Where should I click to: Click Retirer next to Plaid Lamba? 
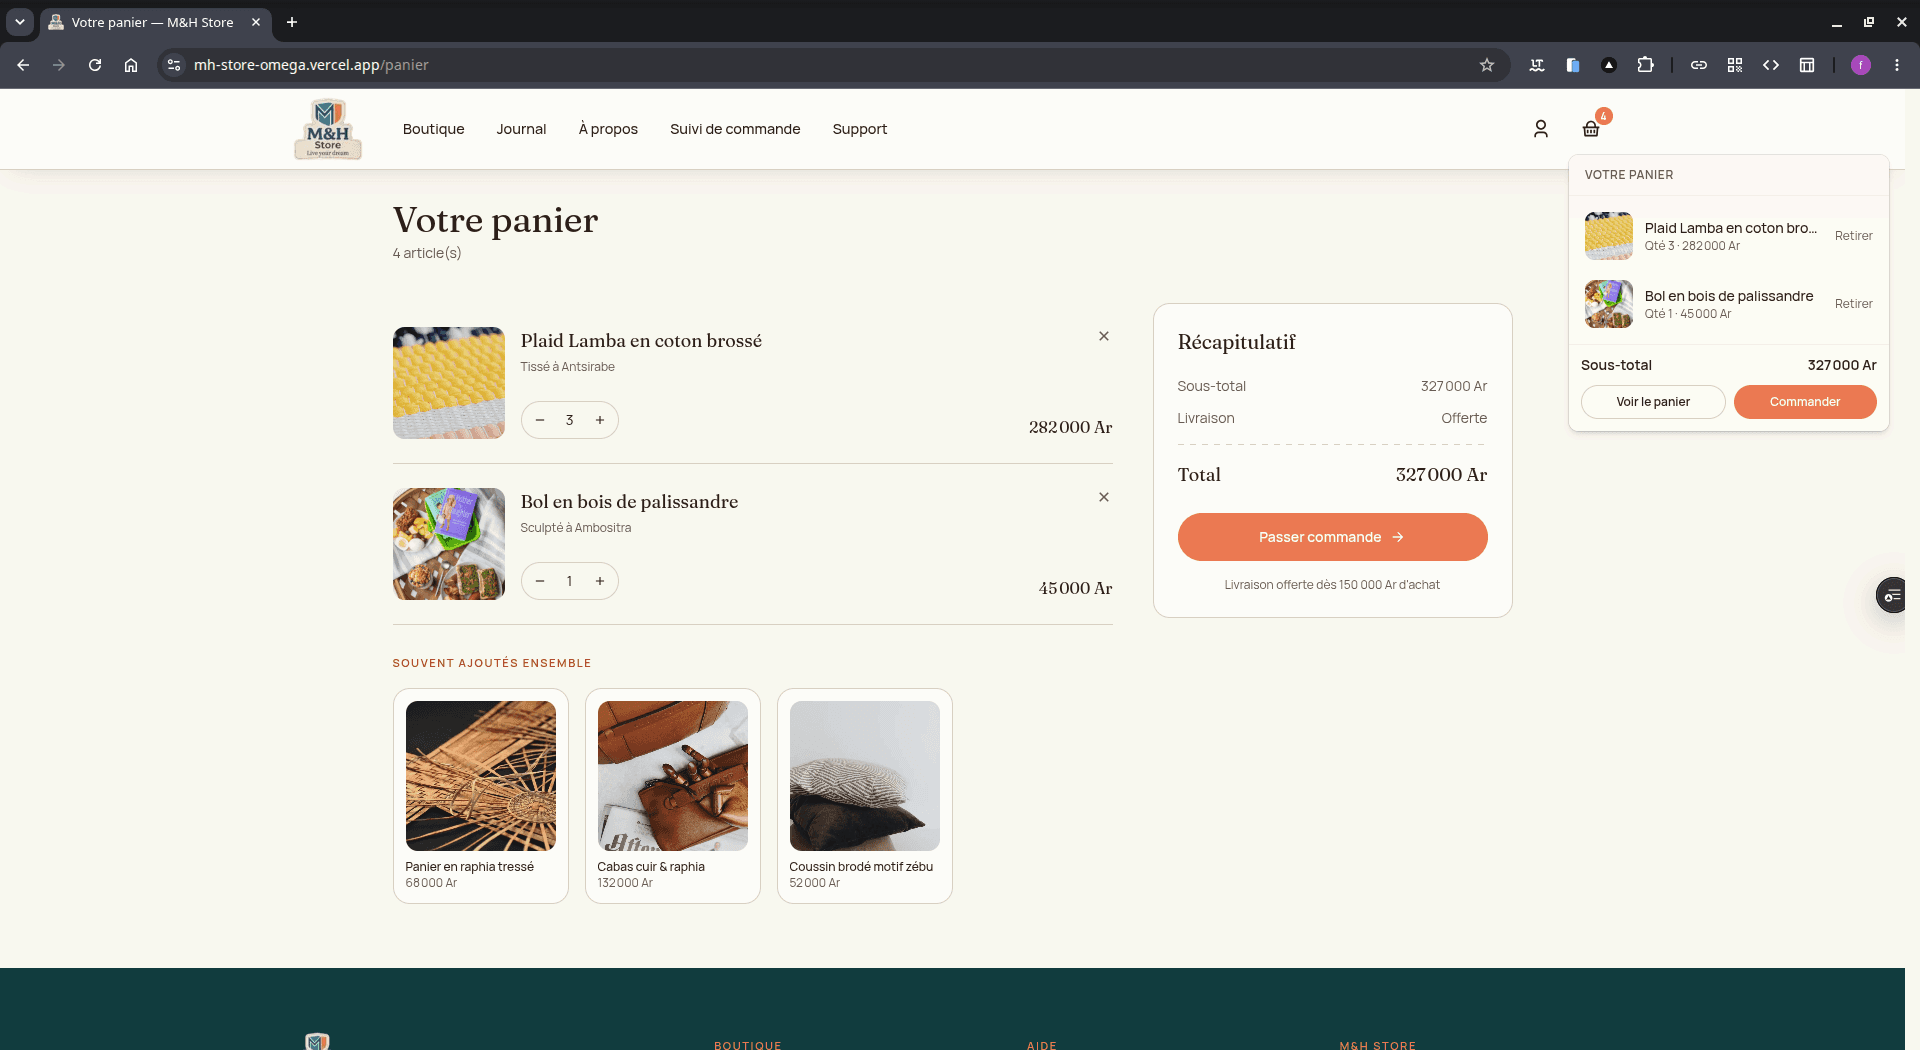[1853, 236]
